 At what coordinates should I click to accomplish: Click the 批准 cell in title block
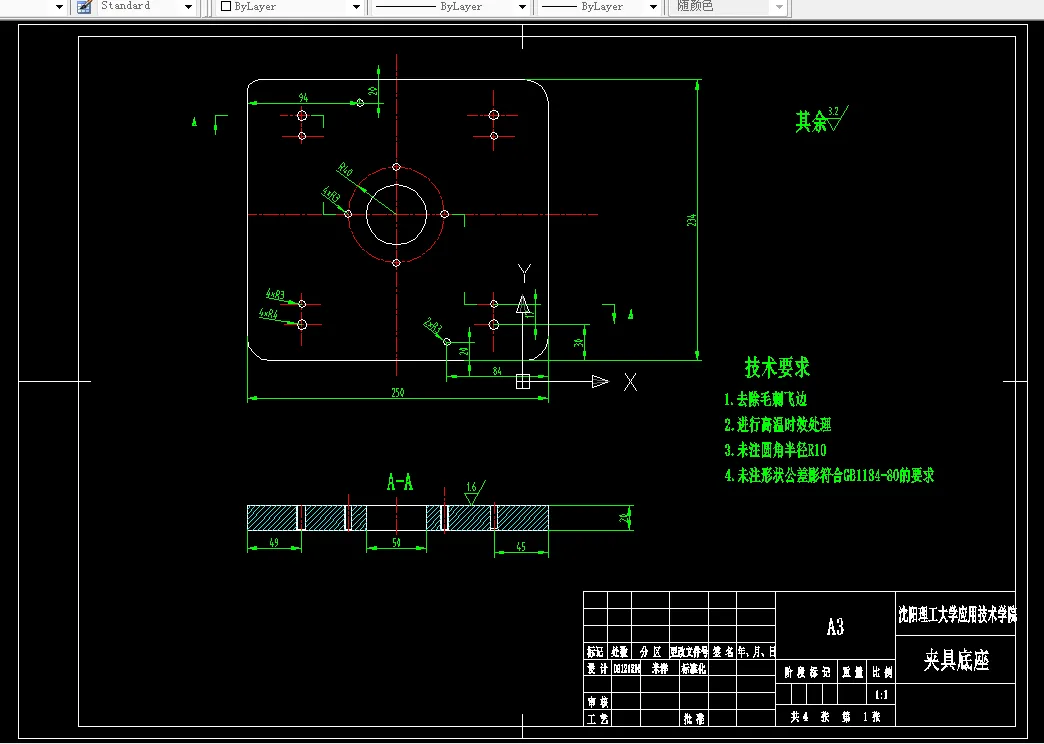tap(694, 719)
